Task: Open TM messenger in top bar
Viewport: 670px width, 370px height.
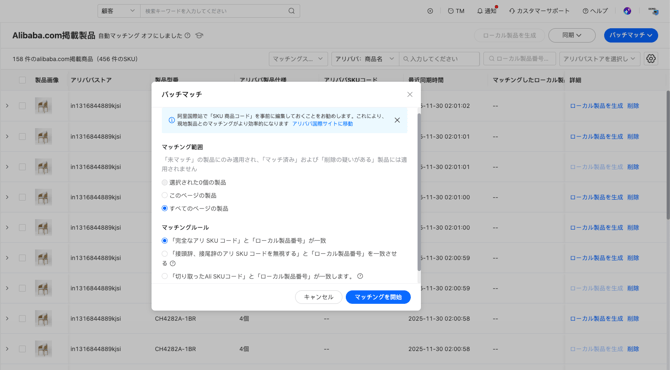Action: click(x=456, y=11)
